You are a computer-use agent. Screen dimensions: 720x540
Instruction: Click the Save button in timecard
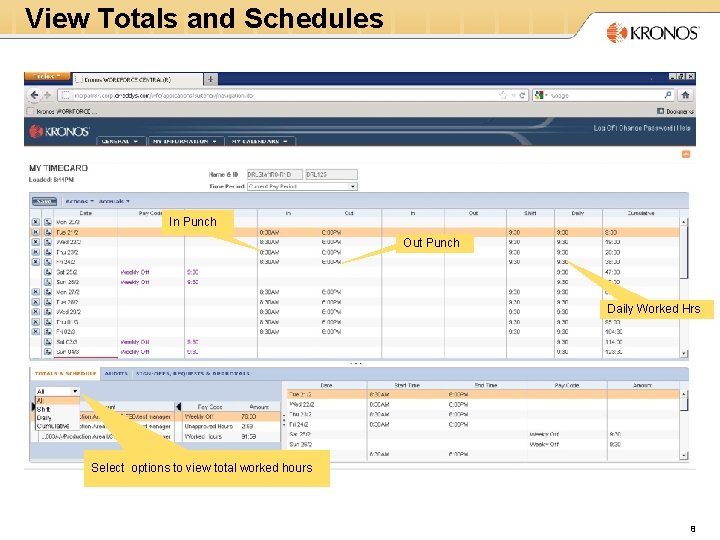44,201
